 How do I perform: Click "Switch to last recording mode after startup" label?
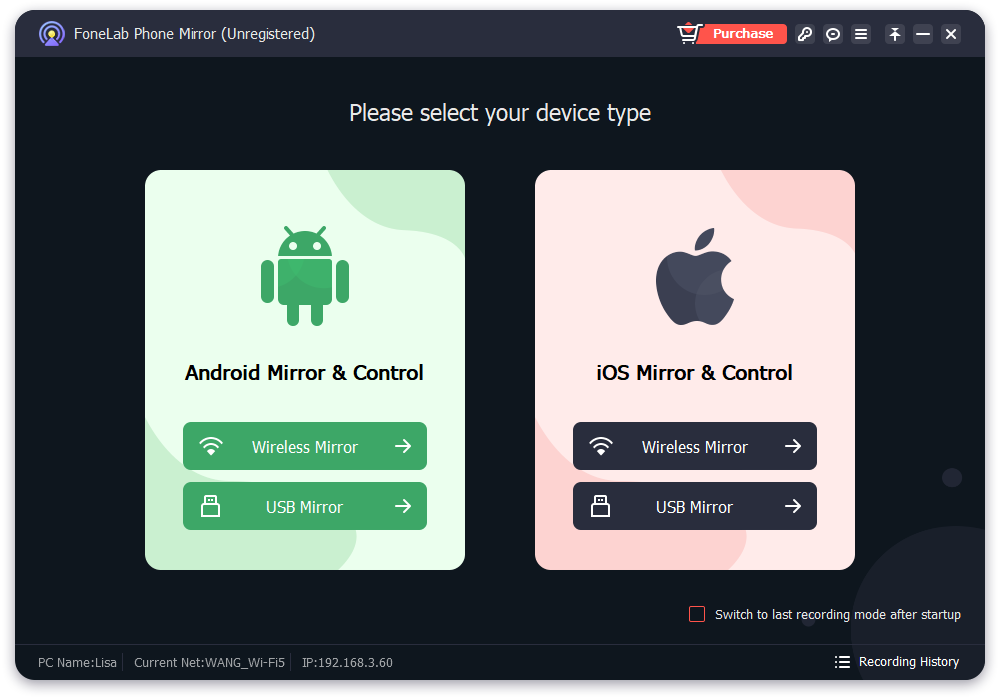click(837, 615)
